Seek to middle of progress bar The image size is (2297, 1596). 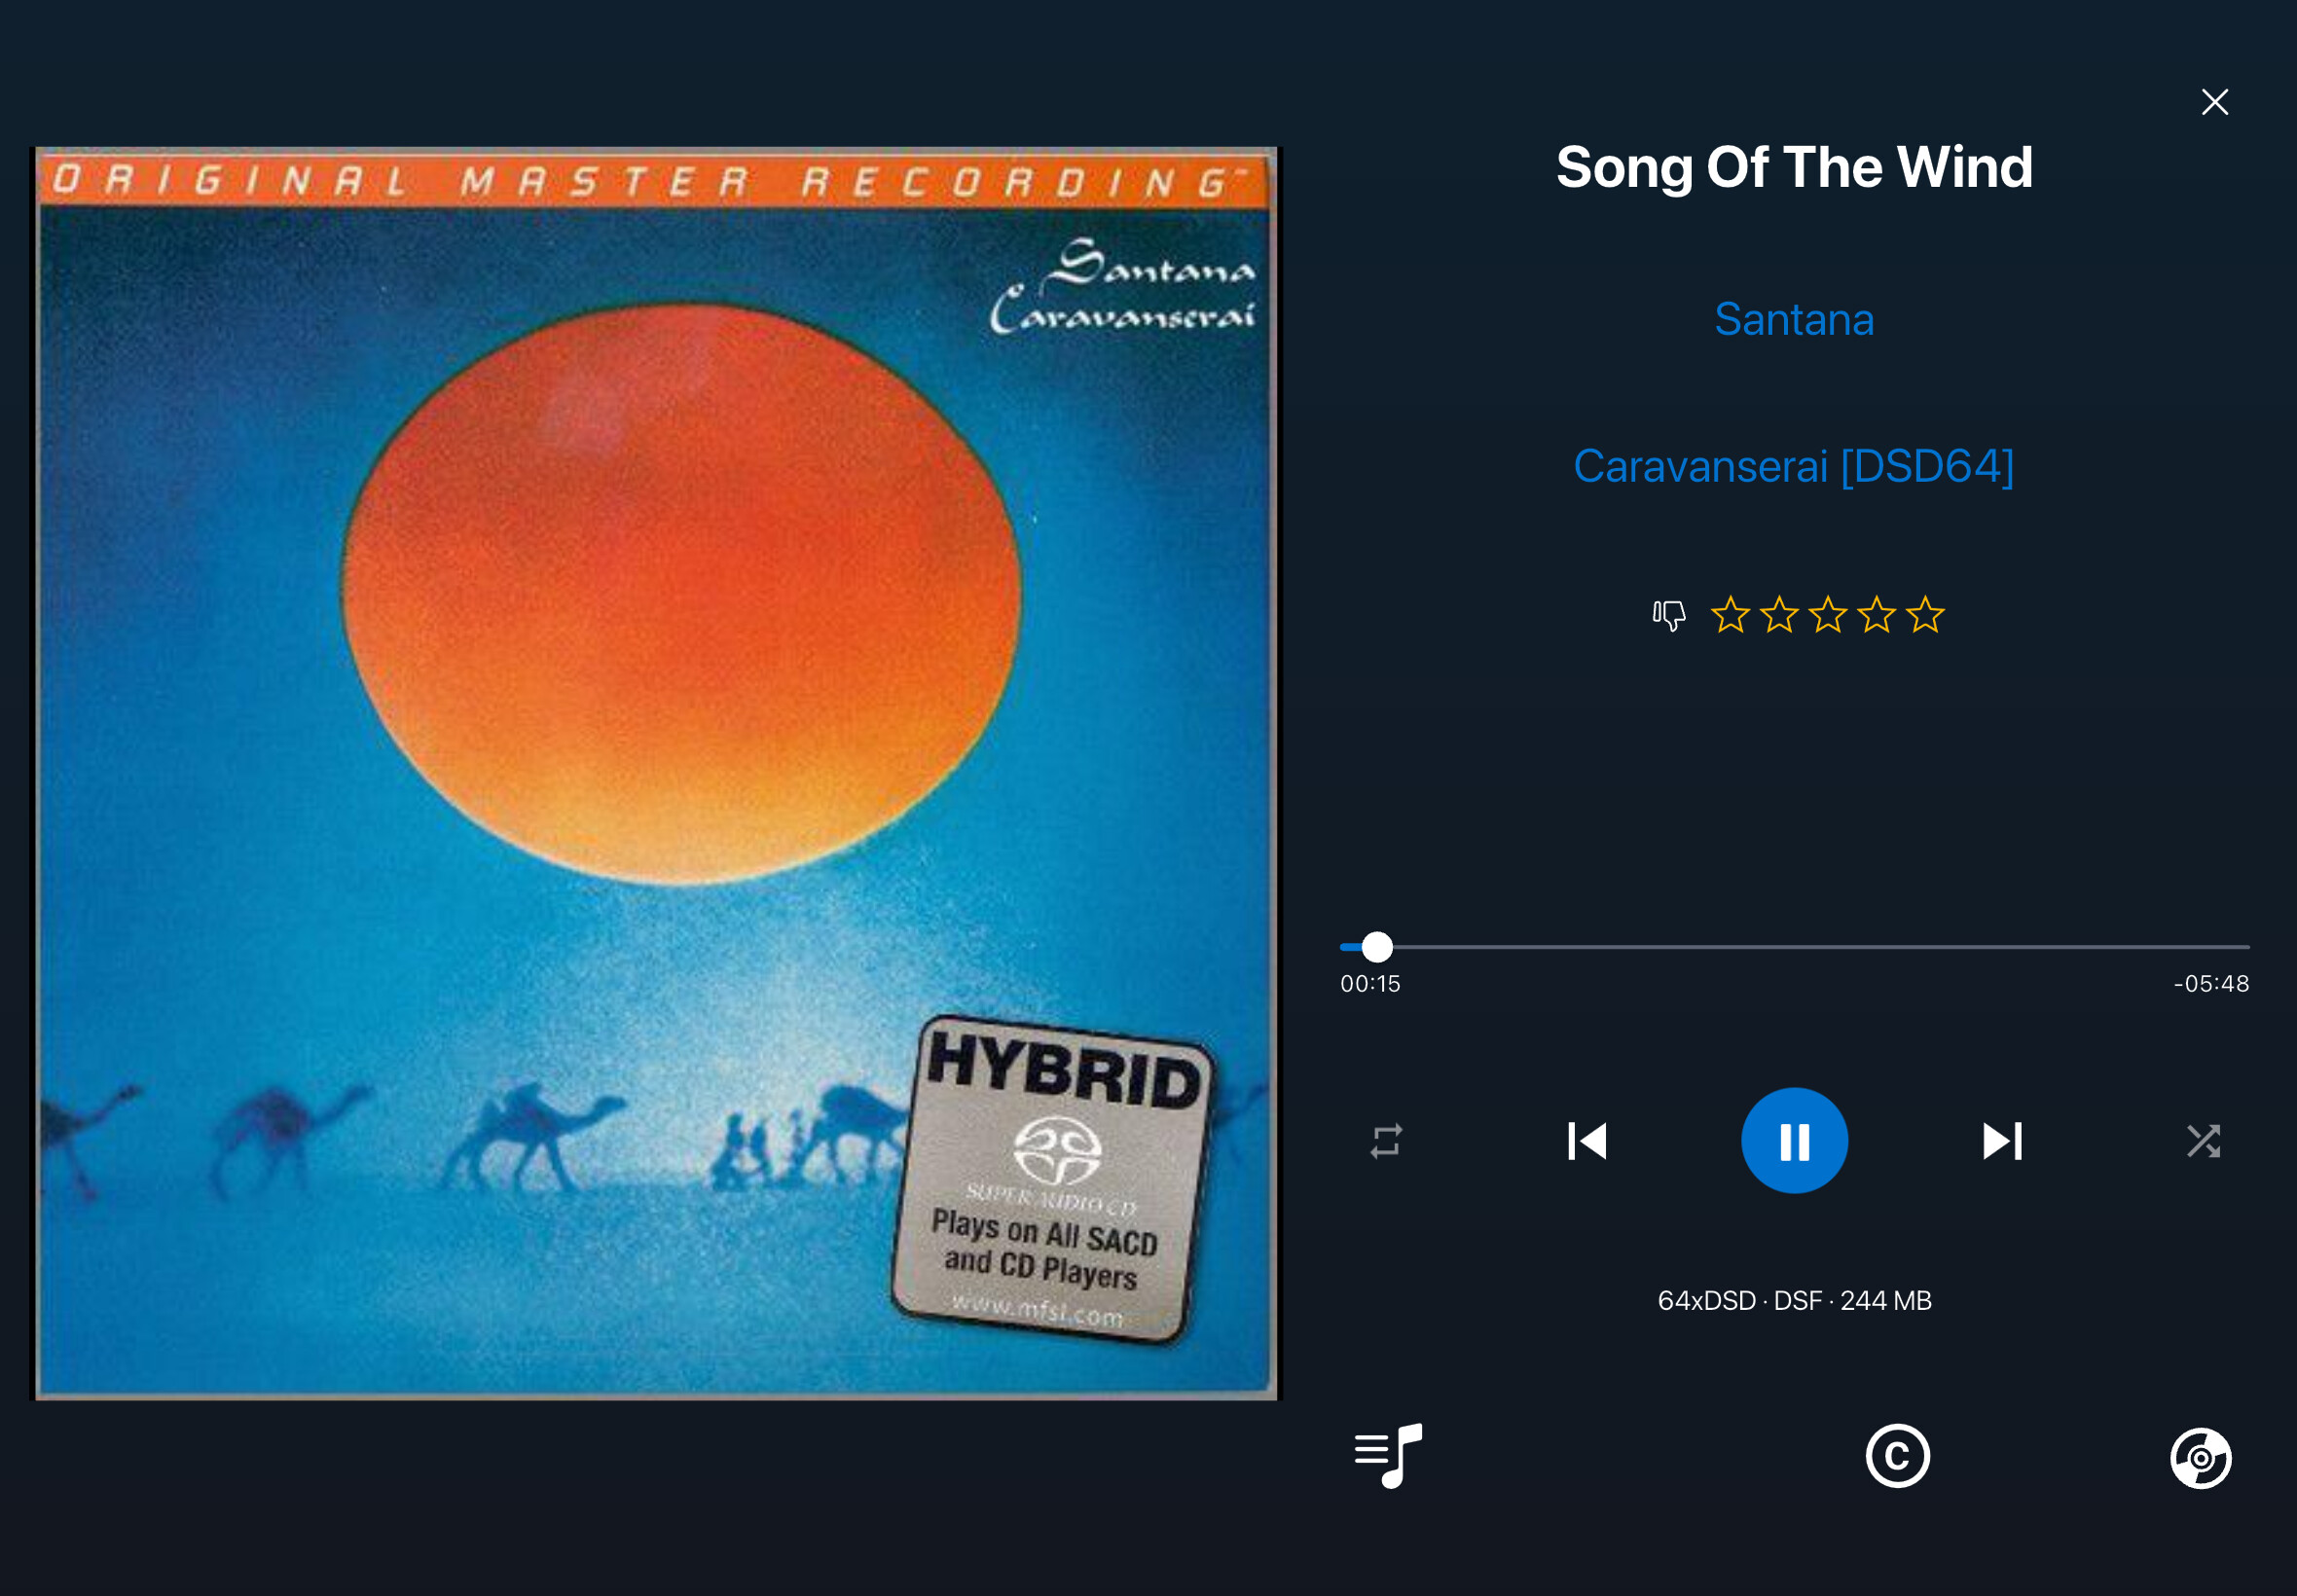(1794, 946)
